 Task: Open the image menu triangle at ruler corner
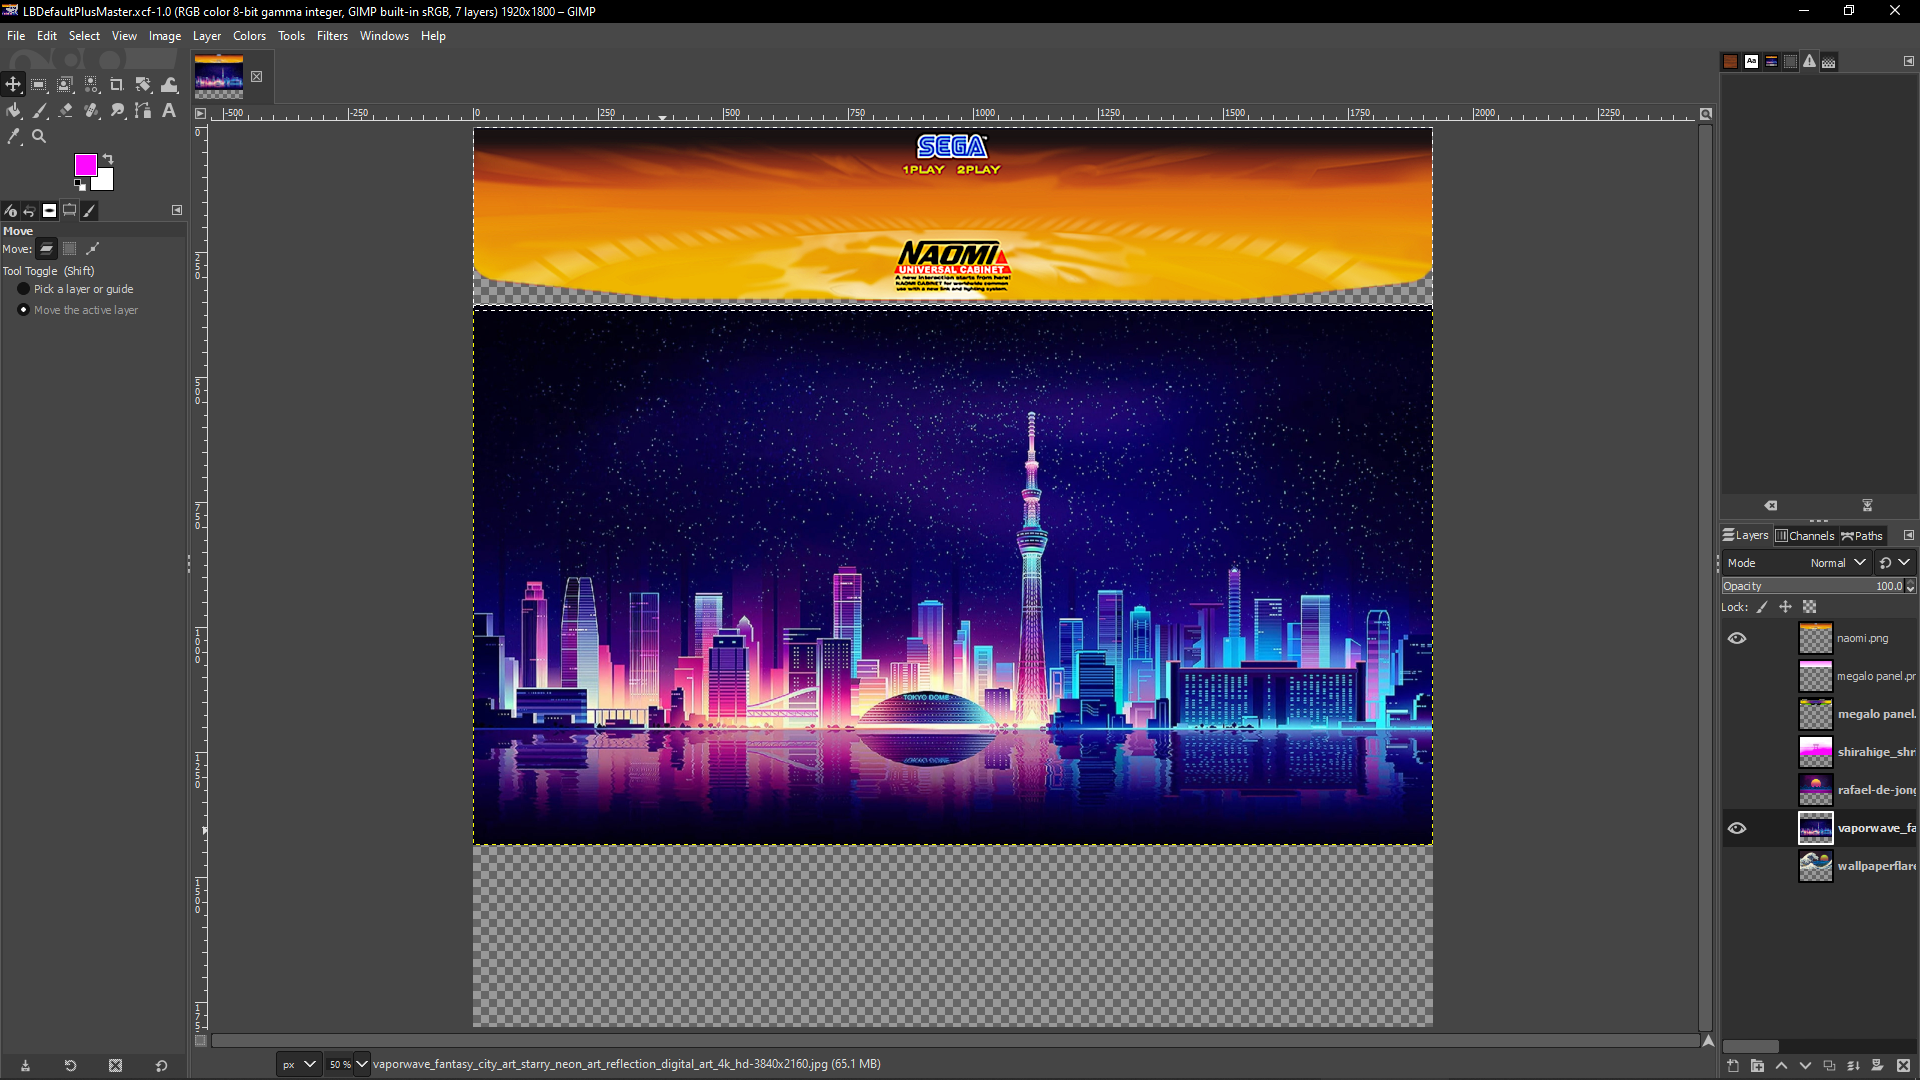[200, 114]
